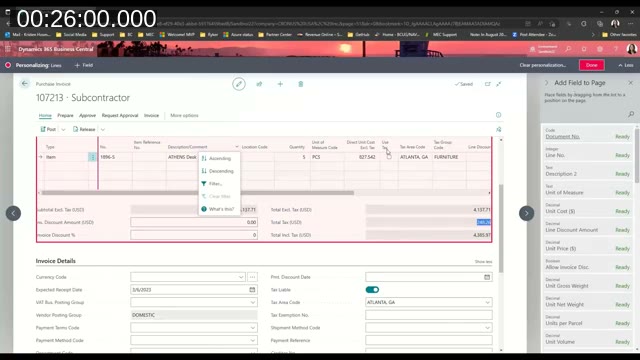
Task: Open Description/Comment column header dropdown
Action: [236, 147]
